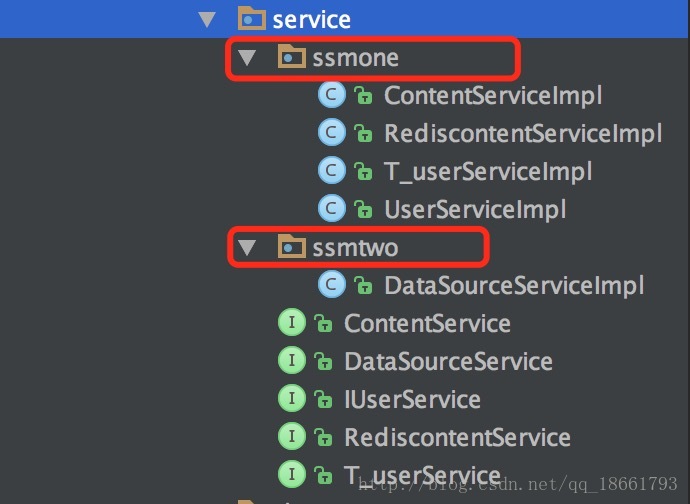Select the T_userService interface
Screen dimensions: 690x504
(422, 475)
